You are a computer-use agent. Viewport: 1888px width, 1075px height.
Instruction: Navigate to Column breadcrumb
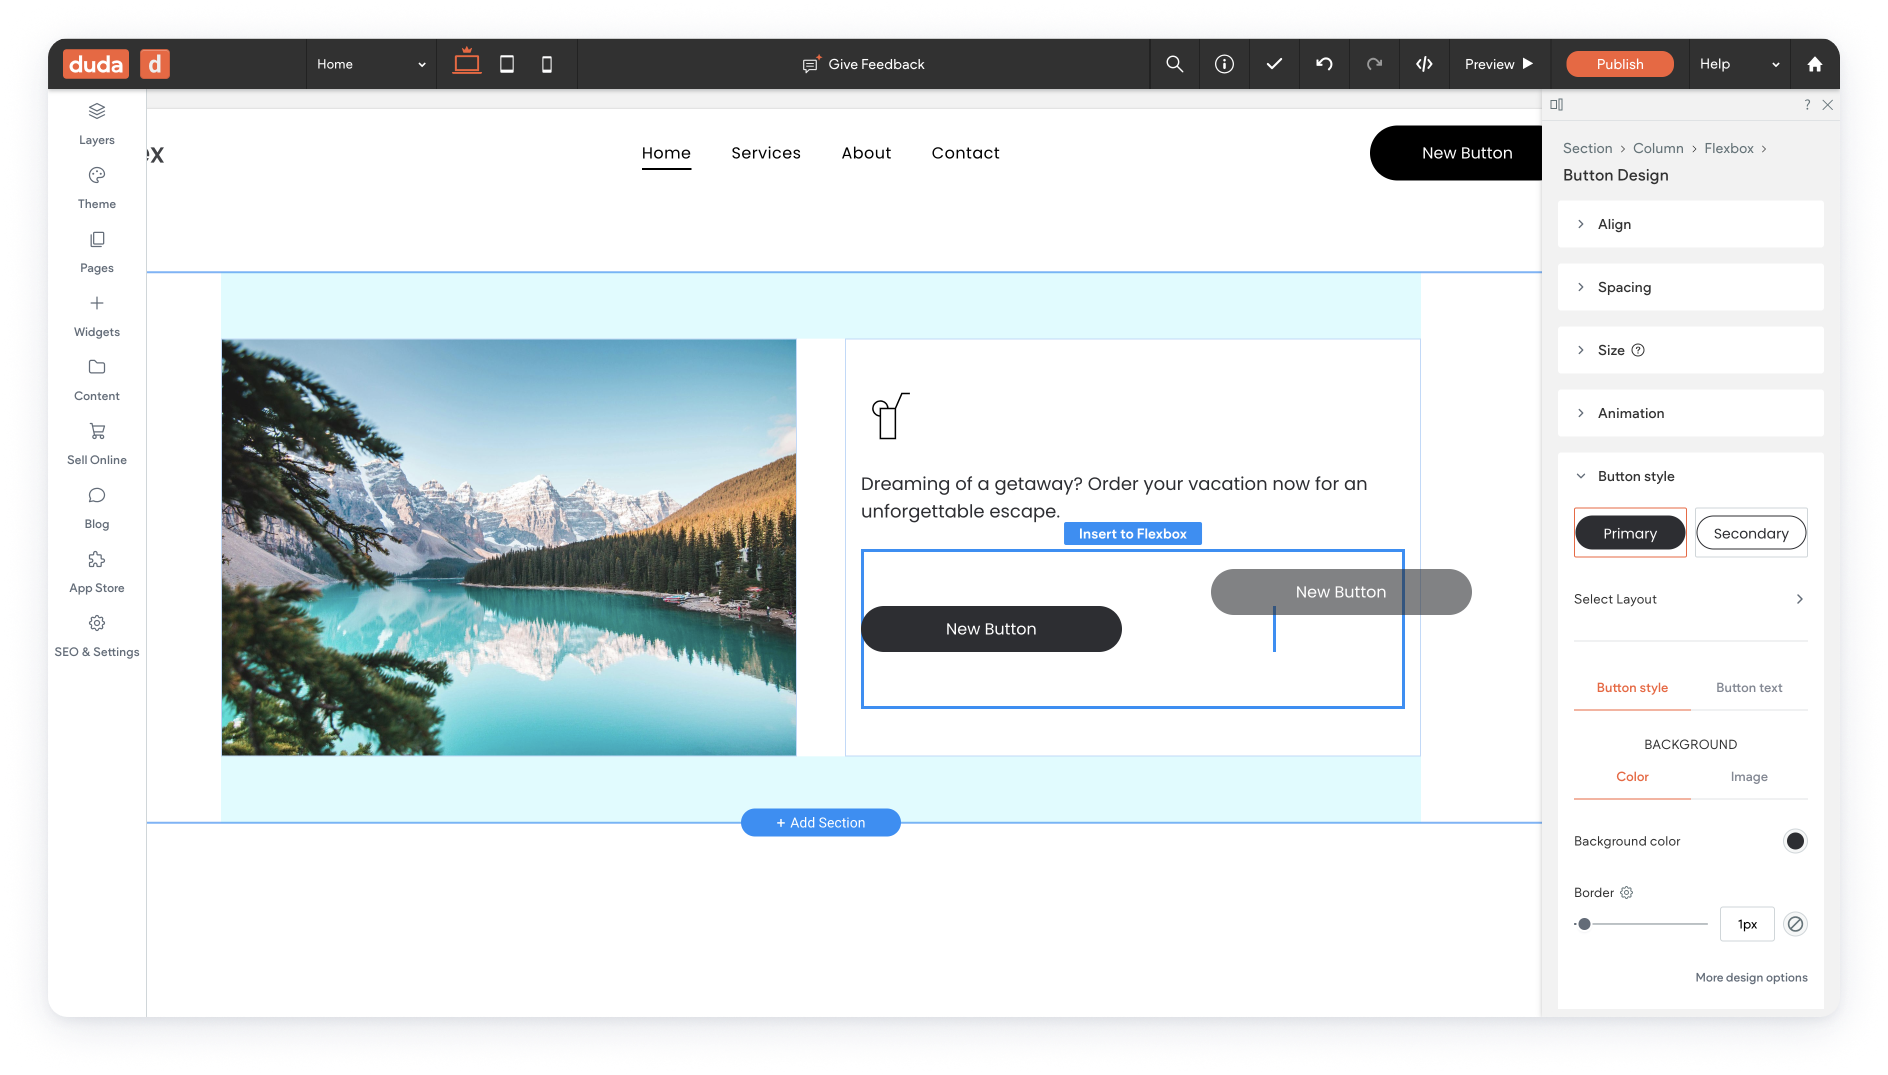click(1658, 148)
